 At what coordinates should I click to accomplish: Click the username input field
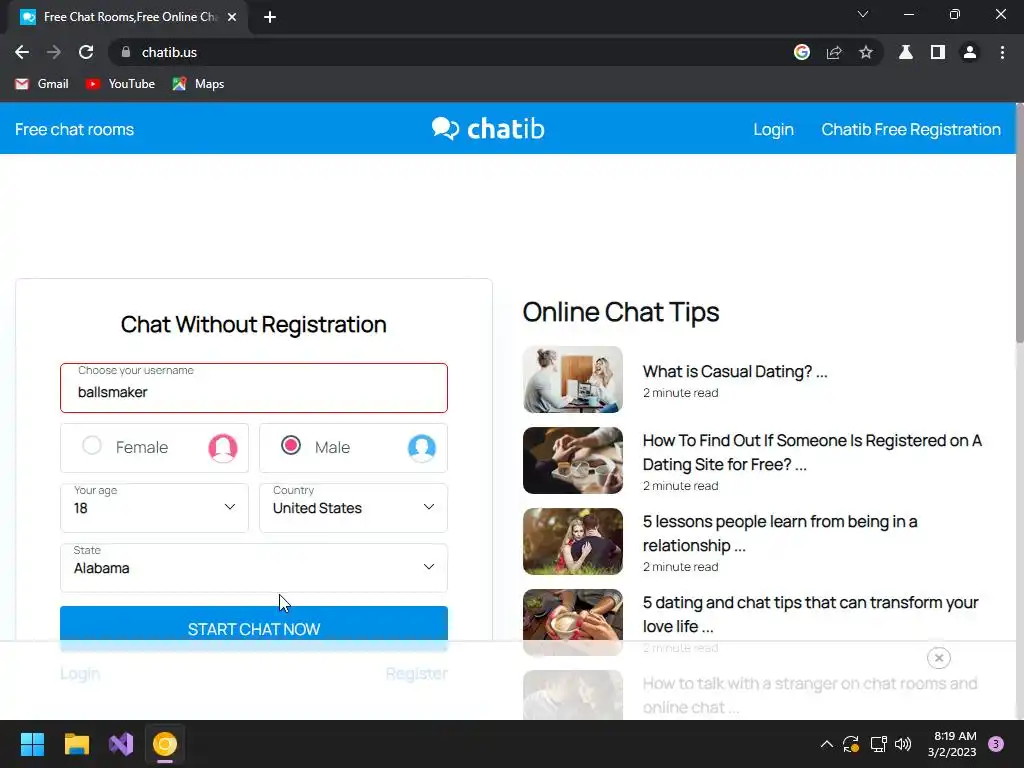[254, 388]
